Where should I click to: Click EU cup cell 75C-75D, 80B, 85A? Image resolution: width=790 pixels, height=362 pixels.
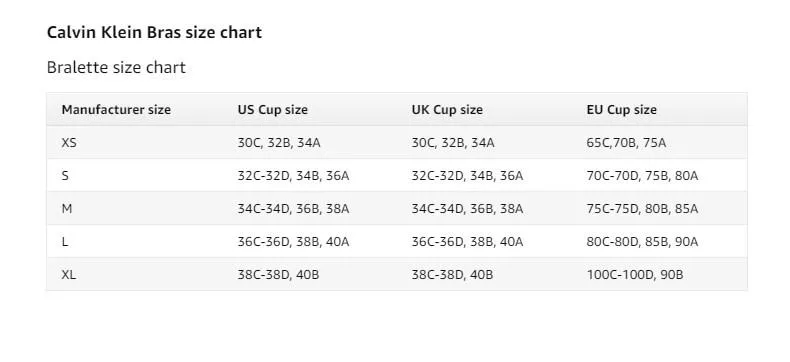(642, 209)
